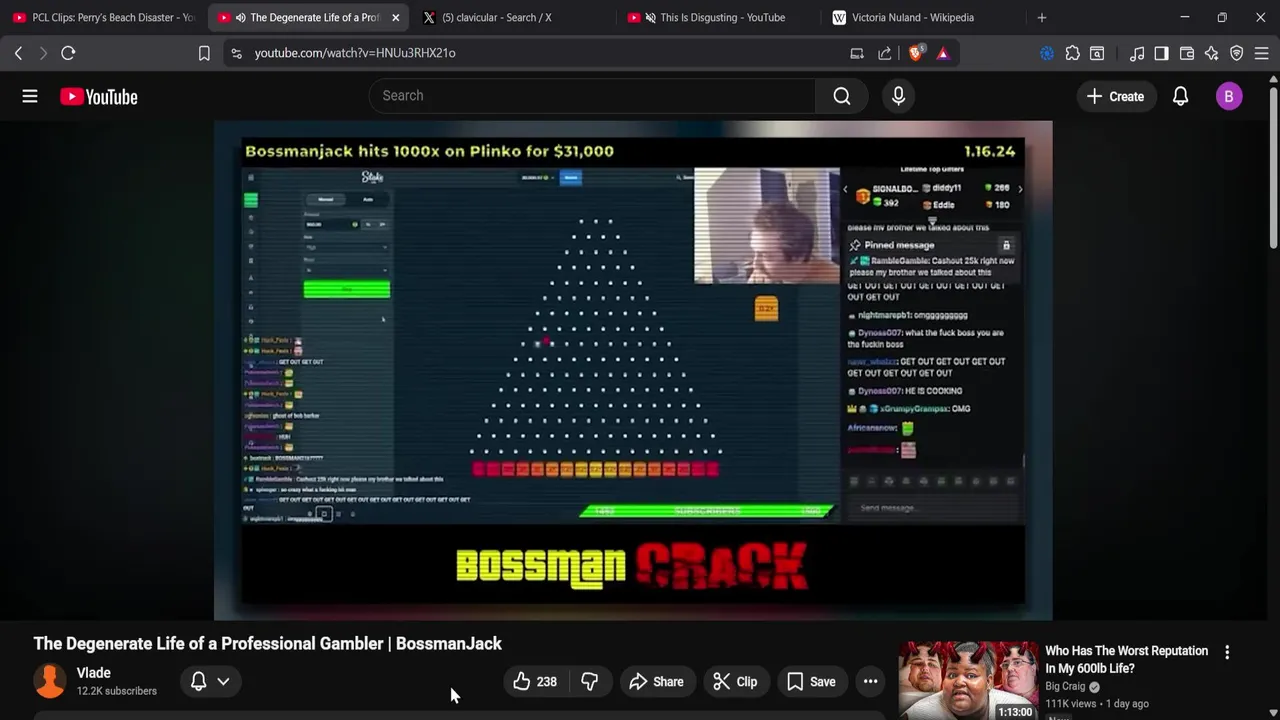Click the Create button
Screen dimensions: 1280x720
click(x=1115, y=96)
